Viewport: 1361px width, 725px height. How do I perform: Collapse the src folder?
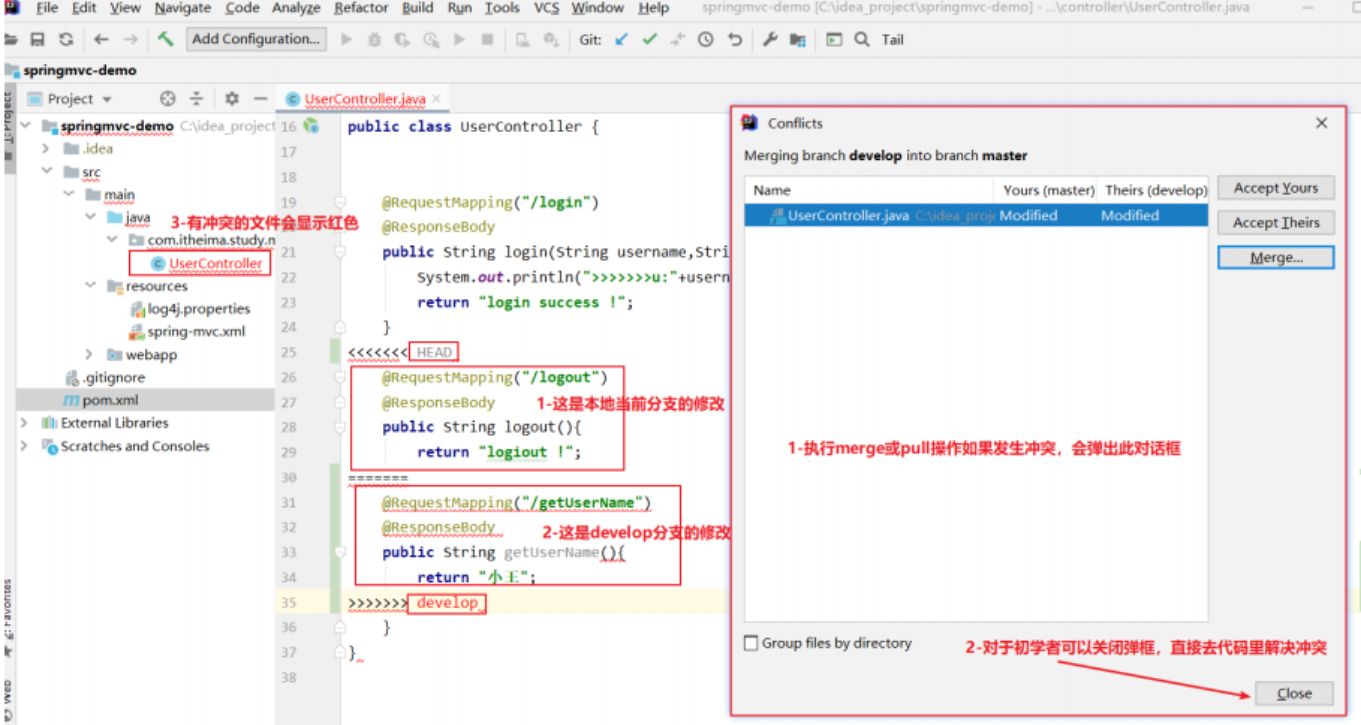(x=46, y=171)
